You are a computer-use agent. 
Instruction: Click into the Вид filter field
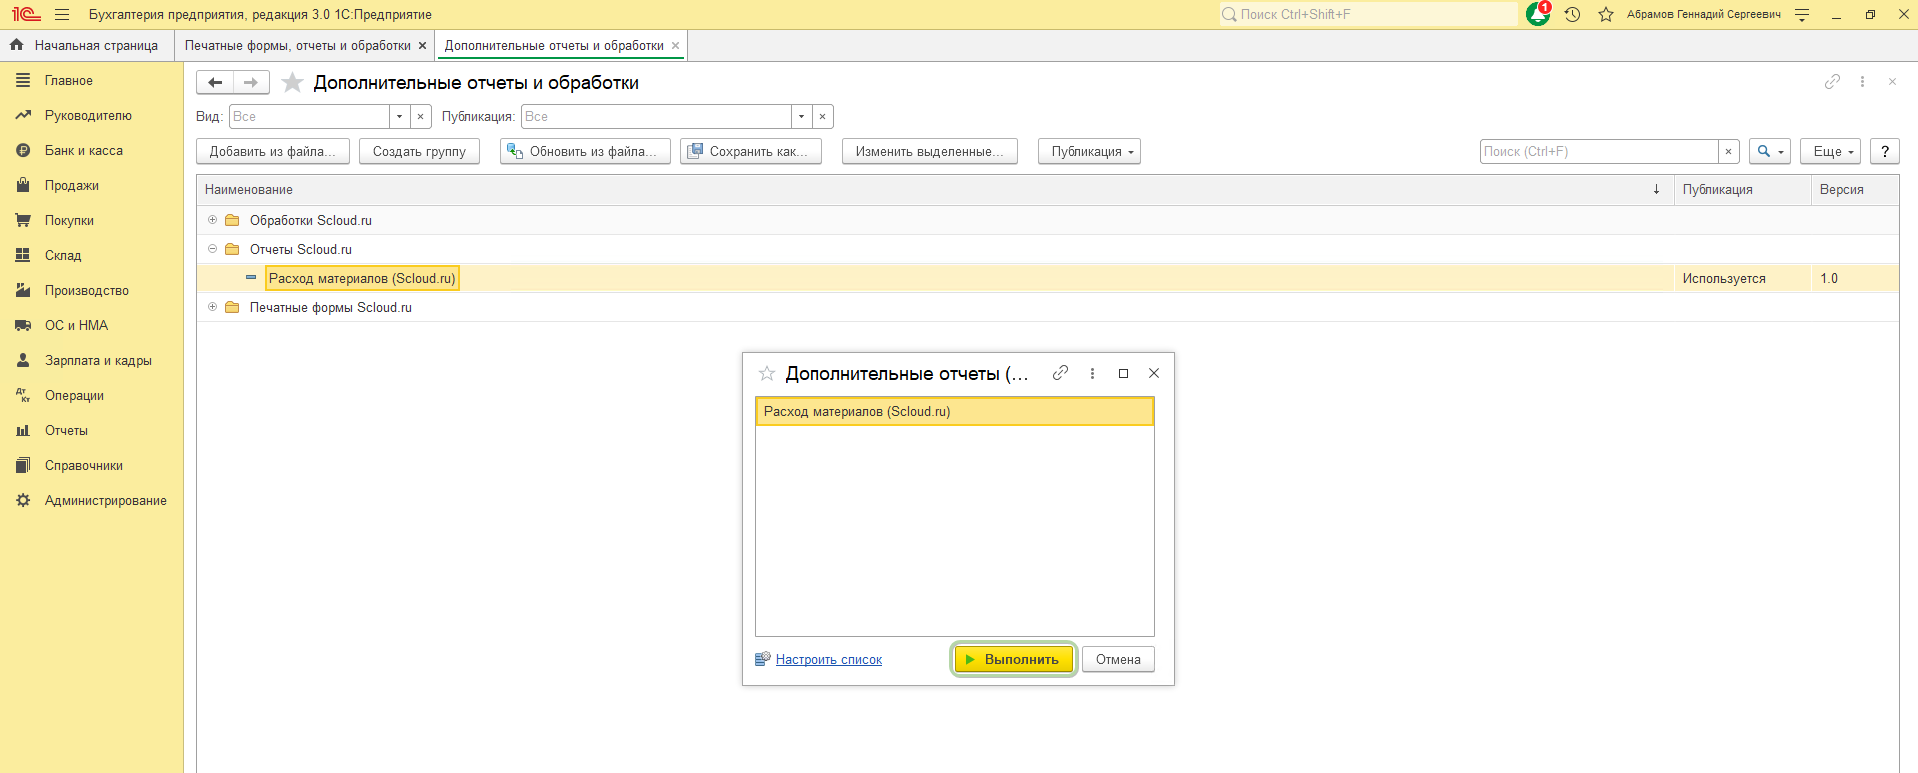[310, 117]
